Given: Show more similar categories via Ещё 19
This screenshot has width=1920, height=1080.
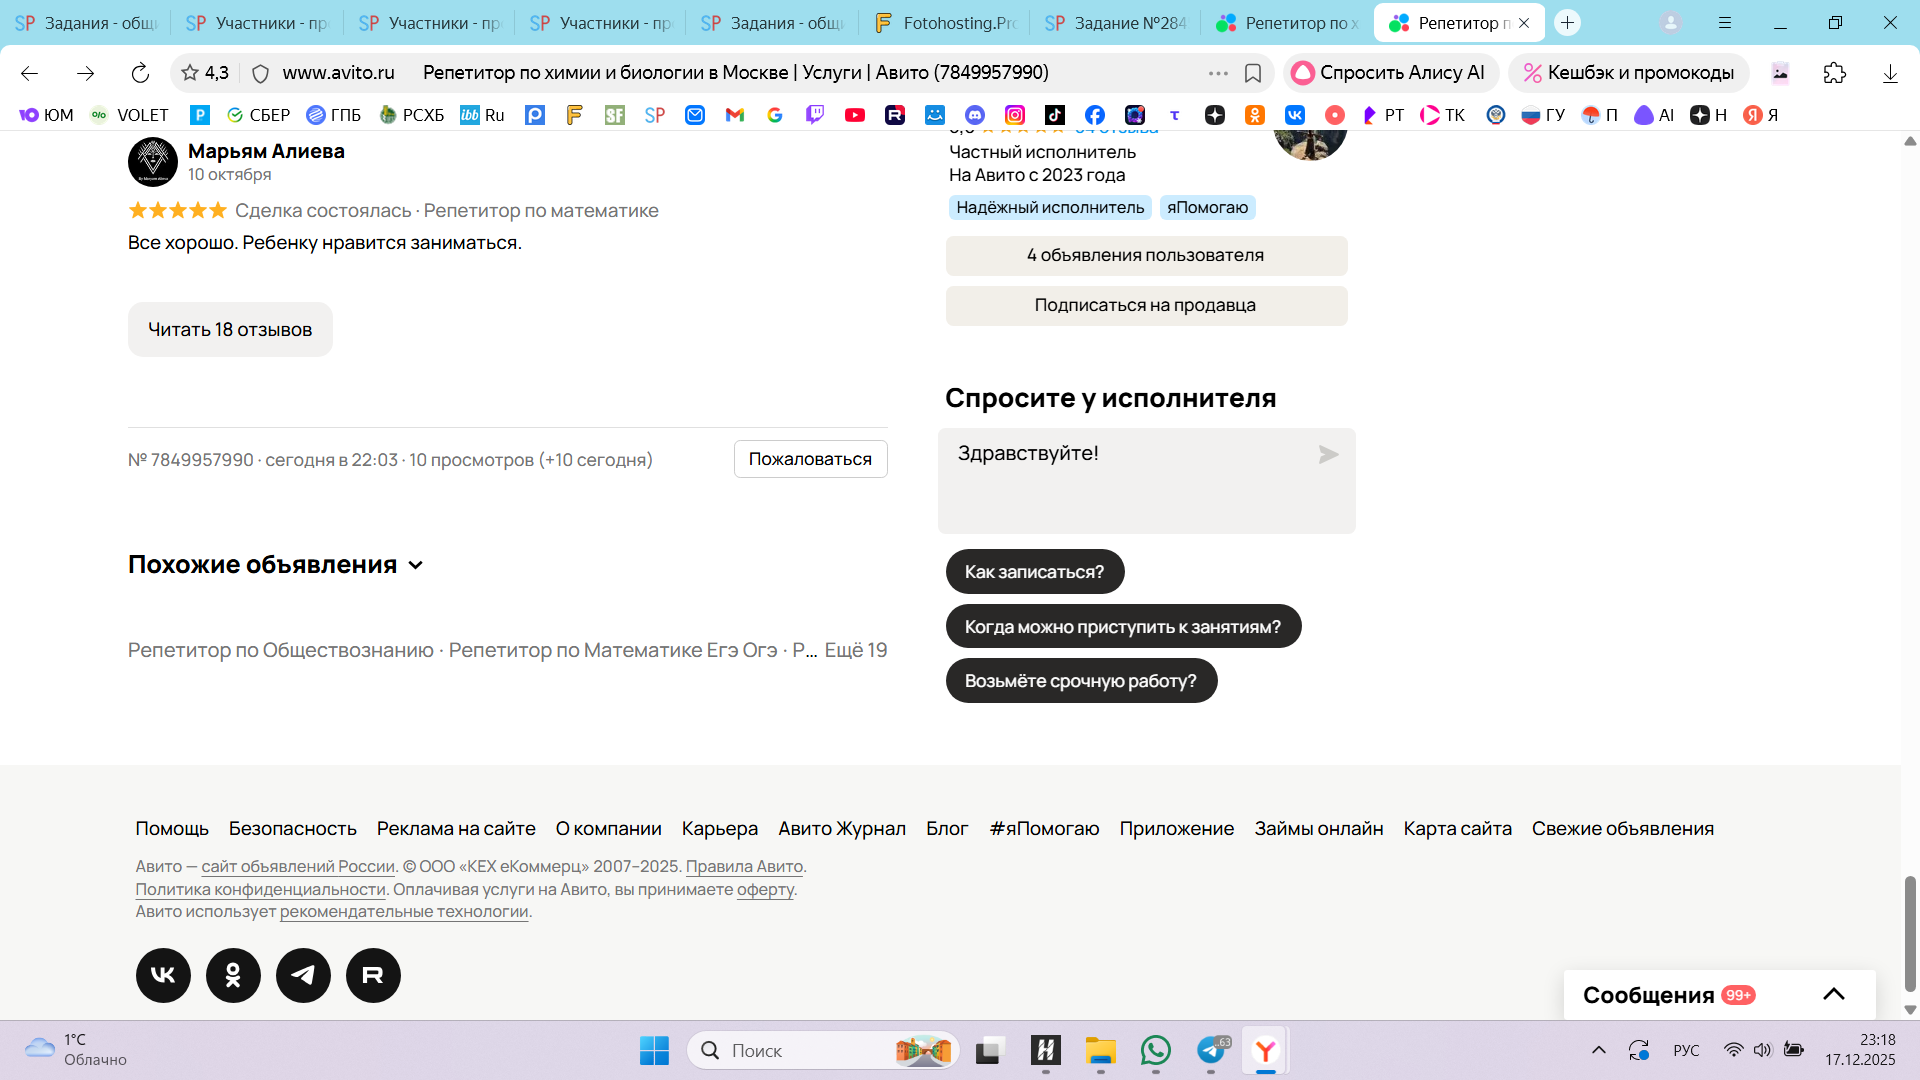Looking at the screenshot, I should (855, 650).
